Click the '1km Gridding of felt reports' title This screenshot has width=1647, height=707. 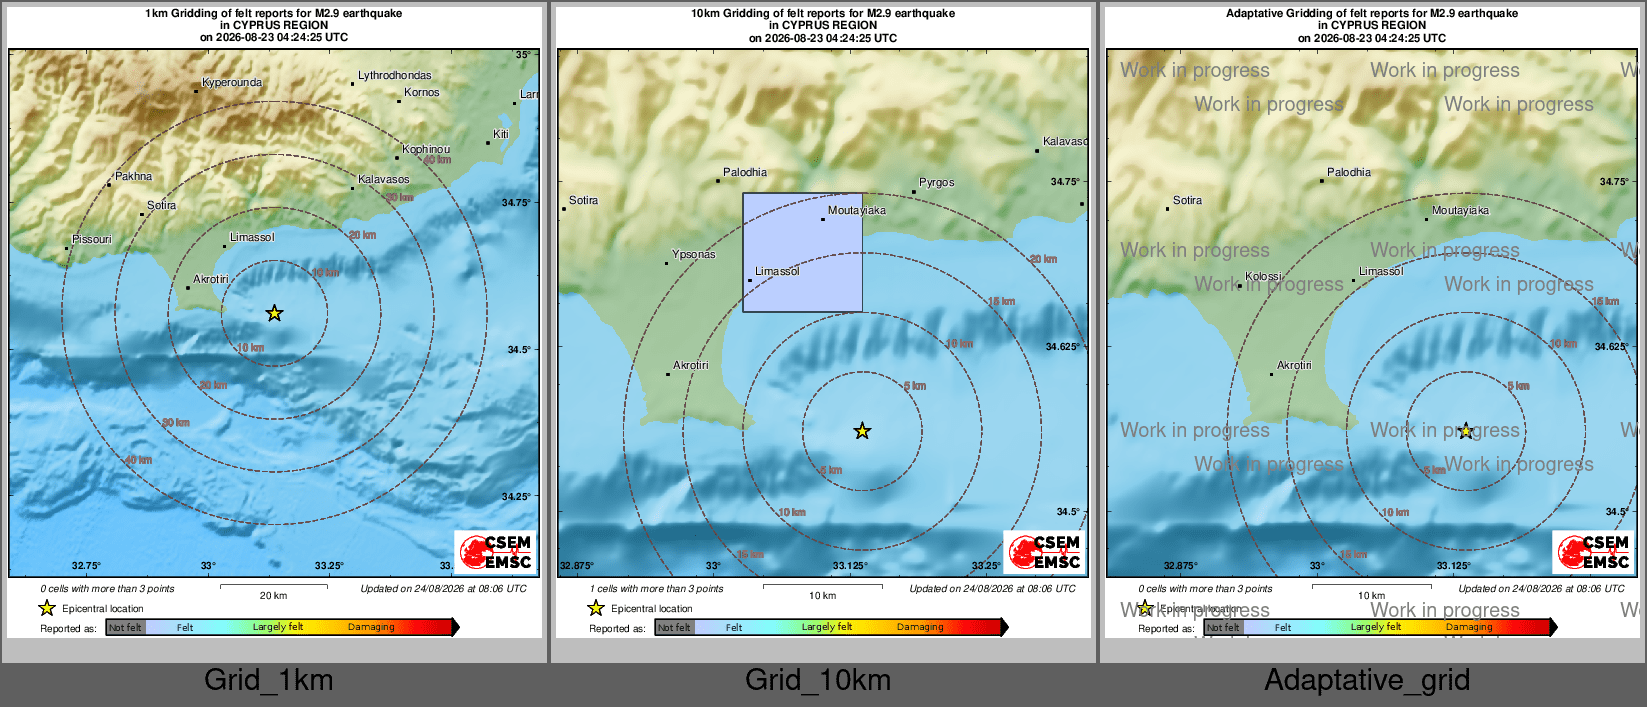point(275,13)
